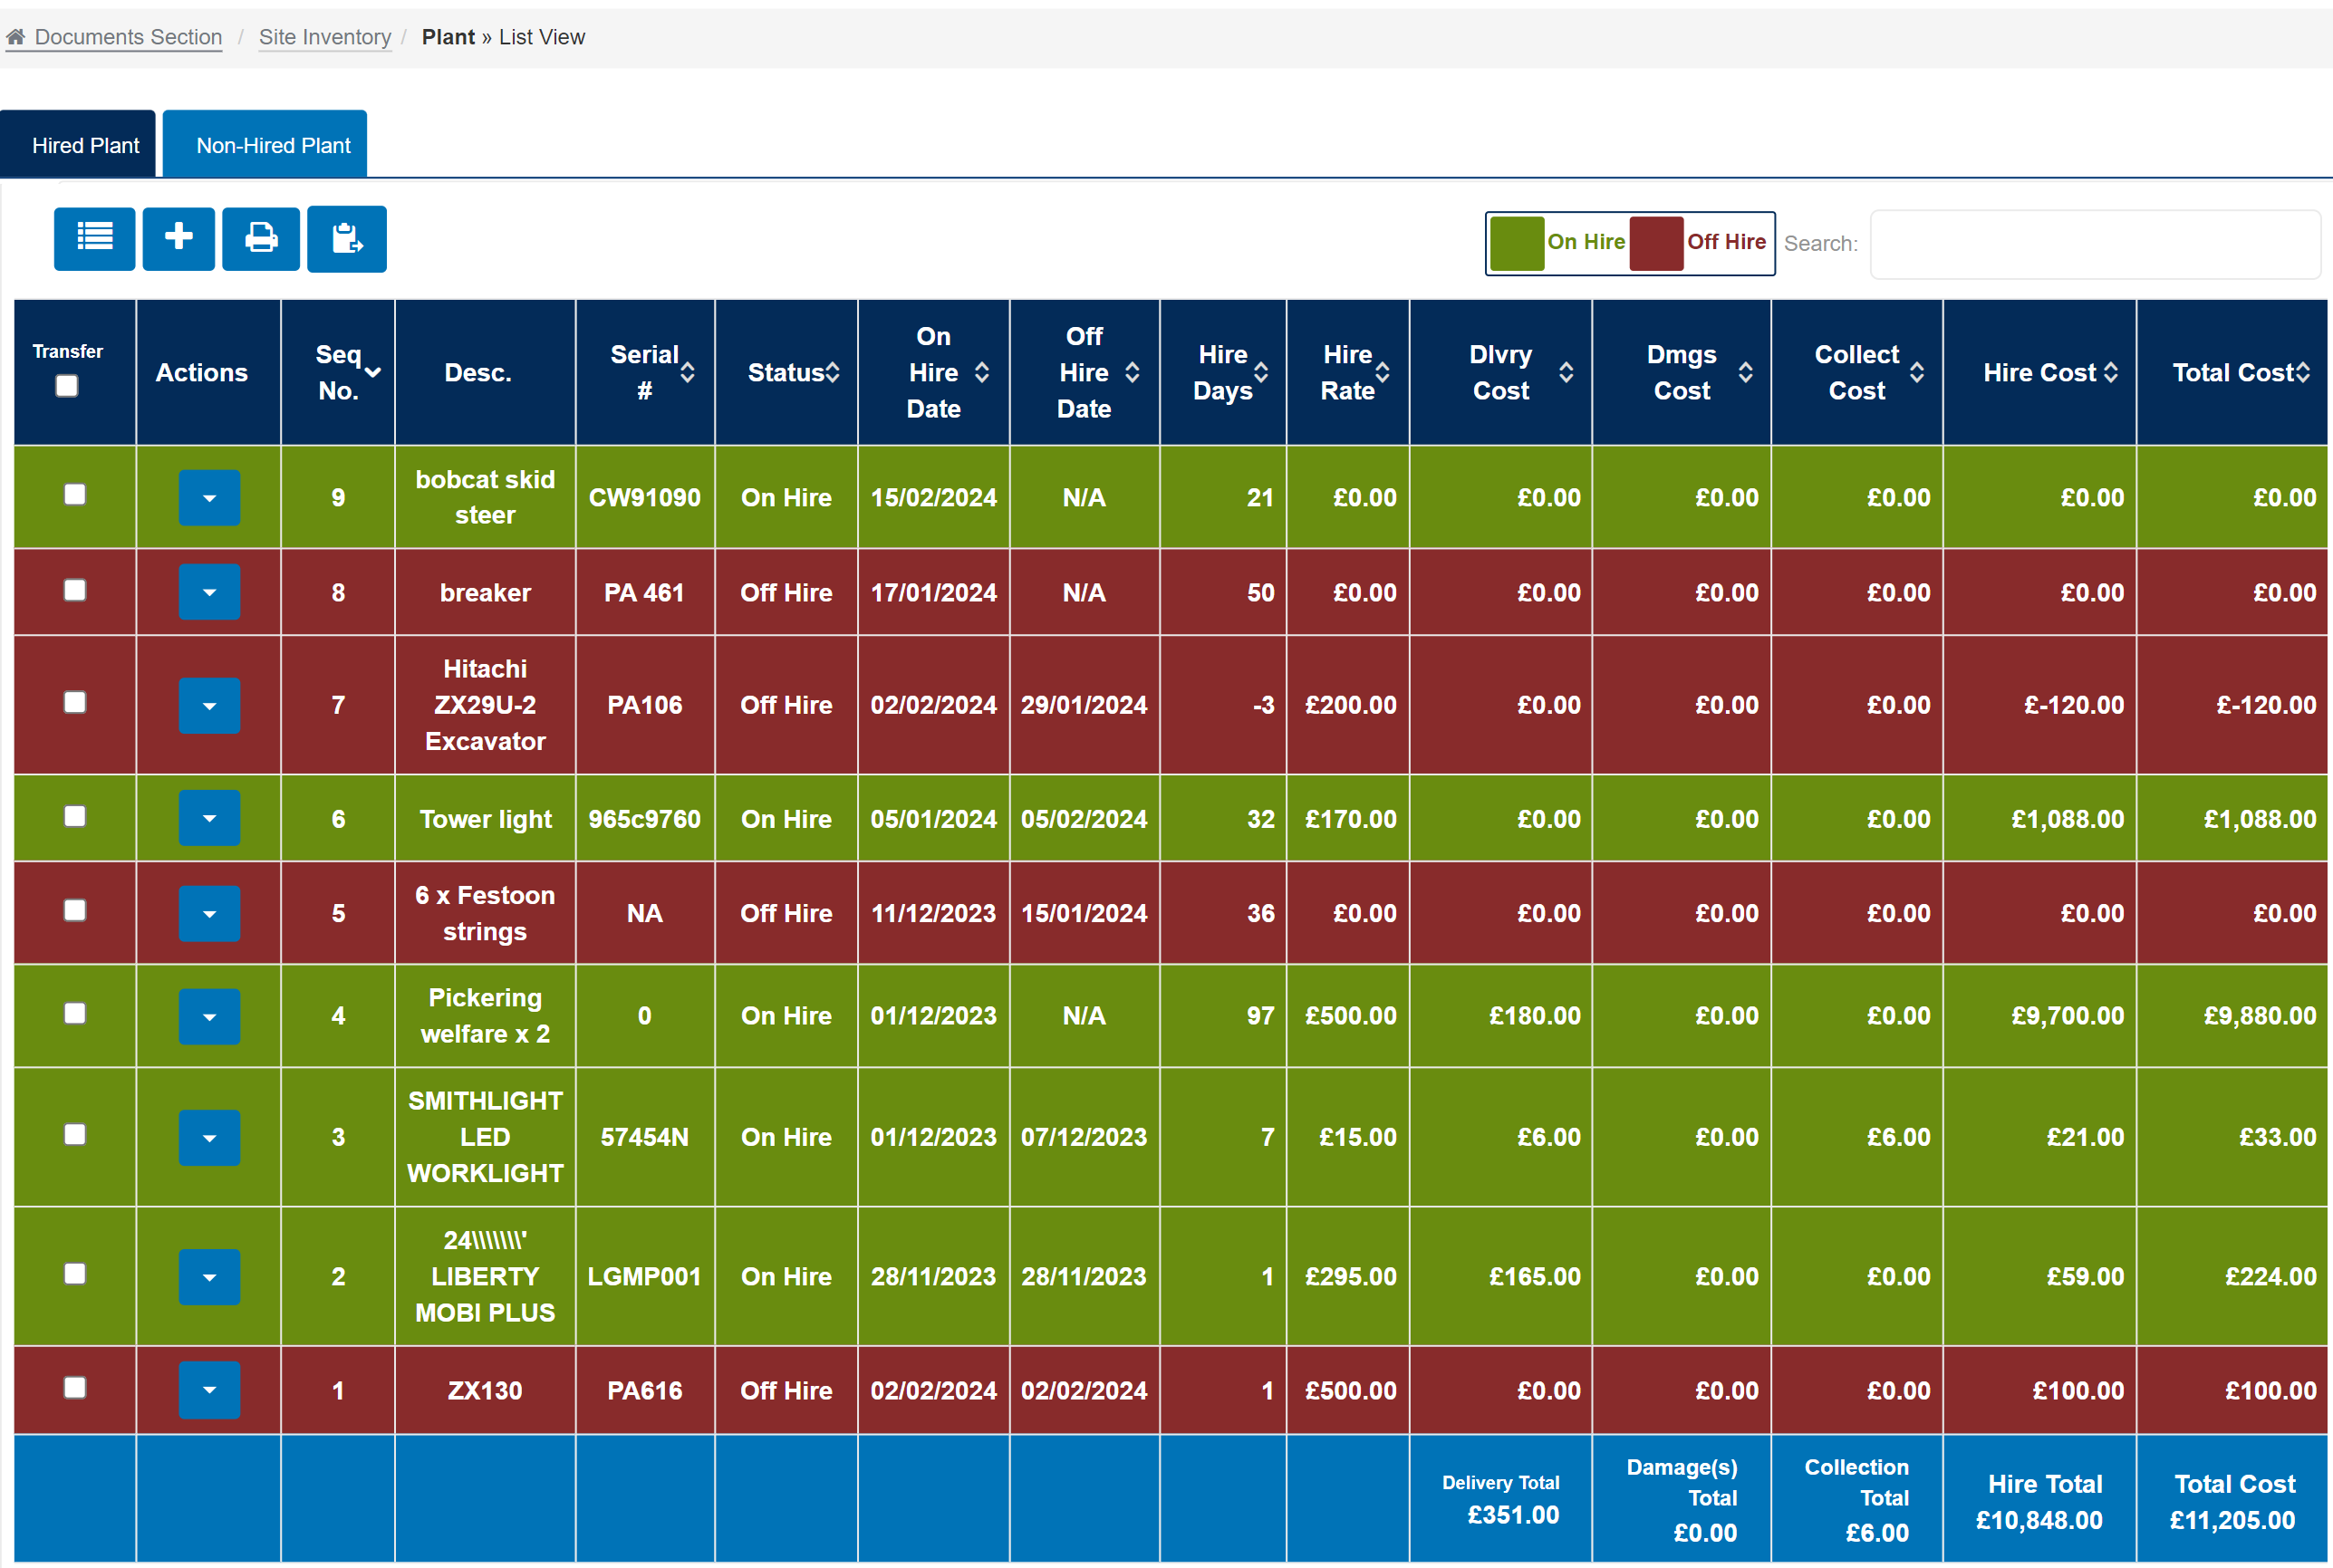Open Site Inventory breadcrumb link
This screenshot has height=1568, width=2333.
(324, 37)
